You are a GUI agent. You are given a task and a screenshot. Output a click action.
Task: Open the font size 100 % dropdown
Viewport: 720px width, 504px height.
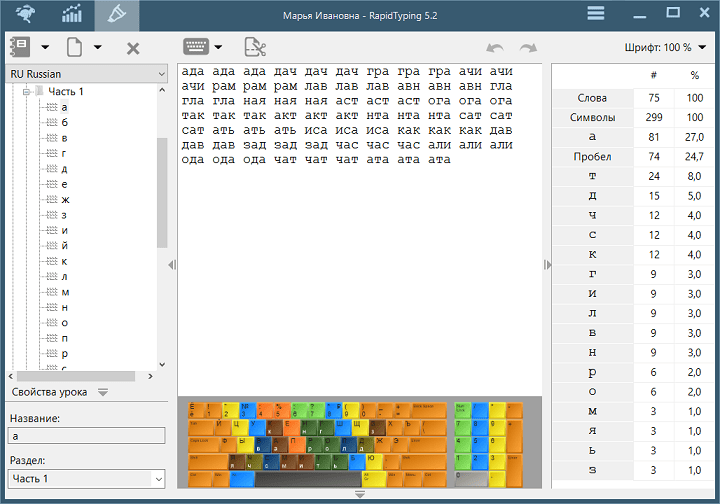coord(665,48)
